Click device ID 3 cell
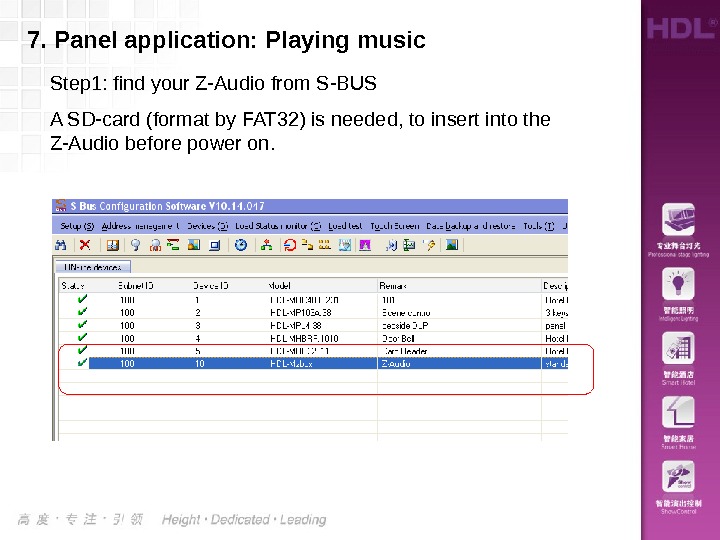 [x=197, y=326]
